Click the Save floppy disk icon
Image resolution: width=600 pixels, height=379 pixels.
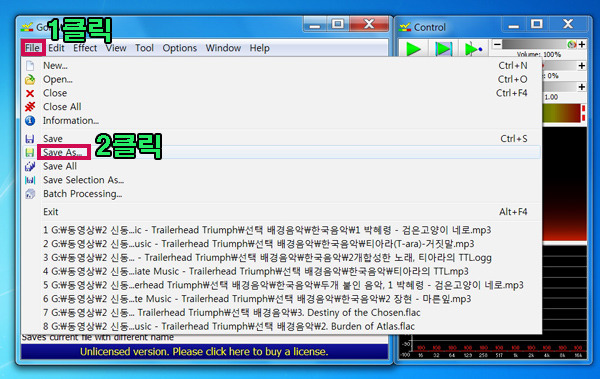[x=30, y=139]
